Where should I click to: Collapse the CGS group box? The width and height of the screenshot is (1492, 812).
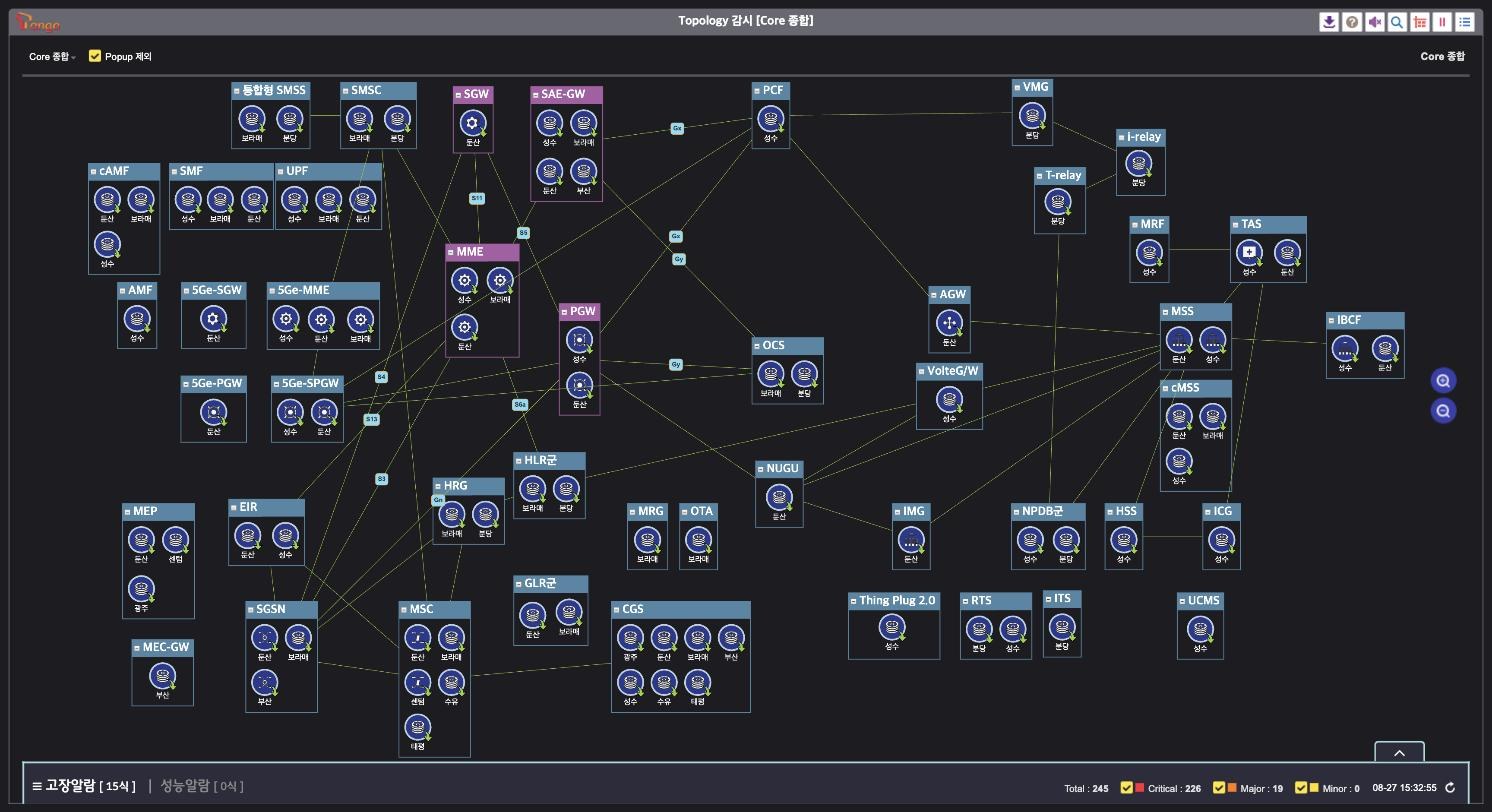tap(616, 609)
